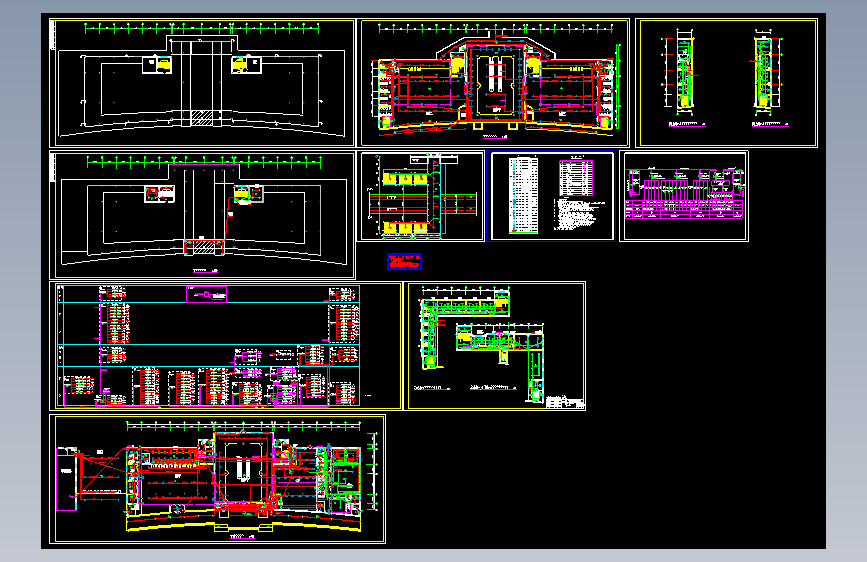Screen dimensions: 867x562
Task: Select the plan sheet with single red cable route
Action: coord(202,216)
